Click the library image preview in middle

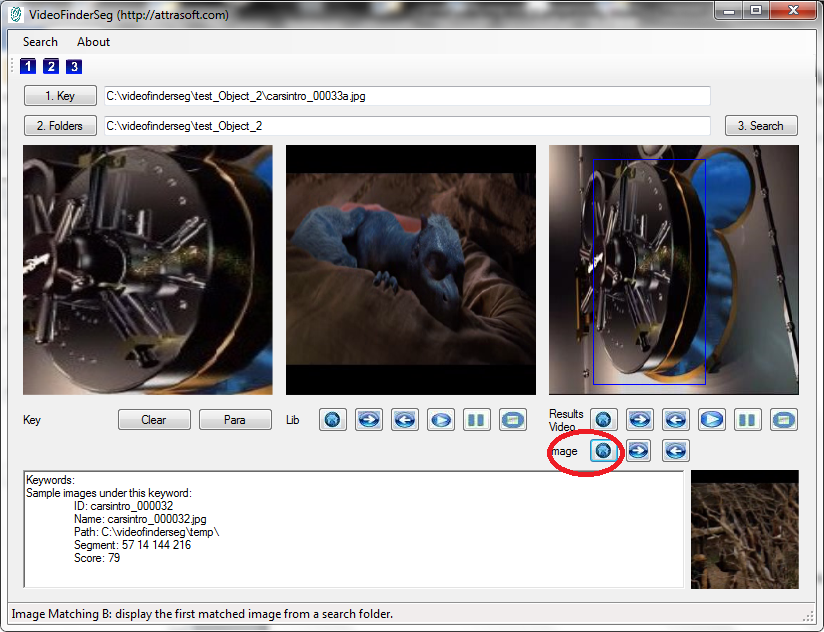coord(411,270)
